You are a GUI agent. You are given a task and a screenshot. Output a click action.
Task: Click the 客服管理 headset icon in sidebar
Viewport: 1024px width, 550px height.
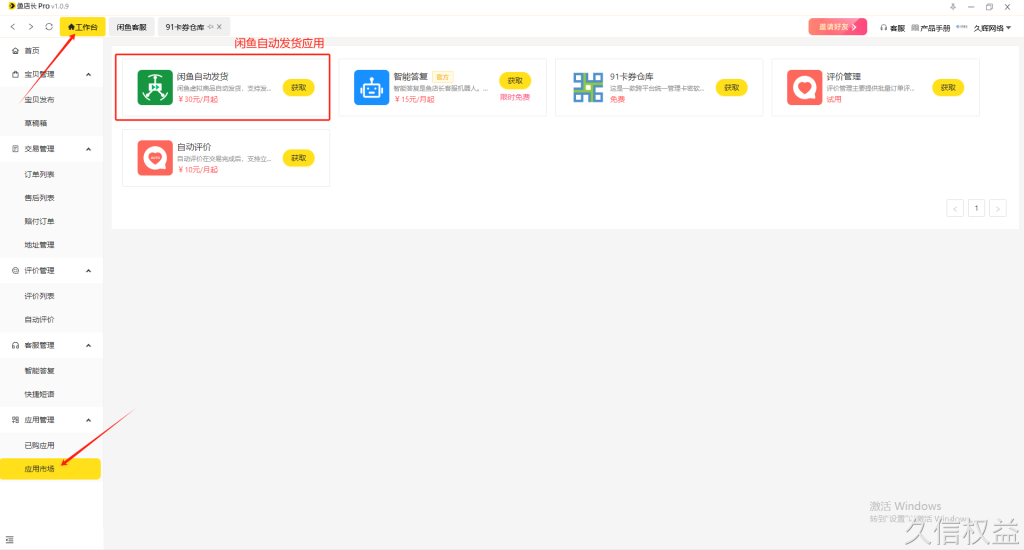coord(16,345)
